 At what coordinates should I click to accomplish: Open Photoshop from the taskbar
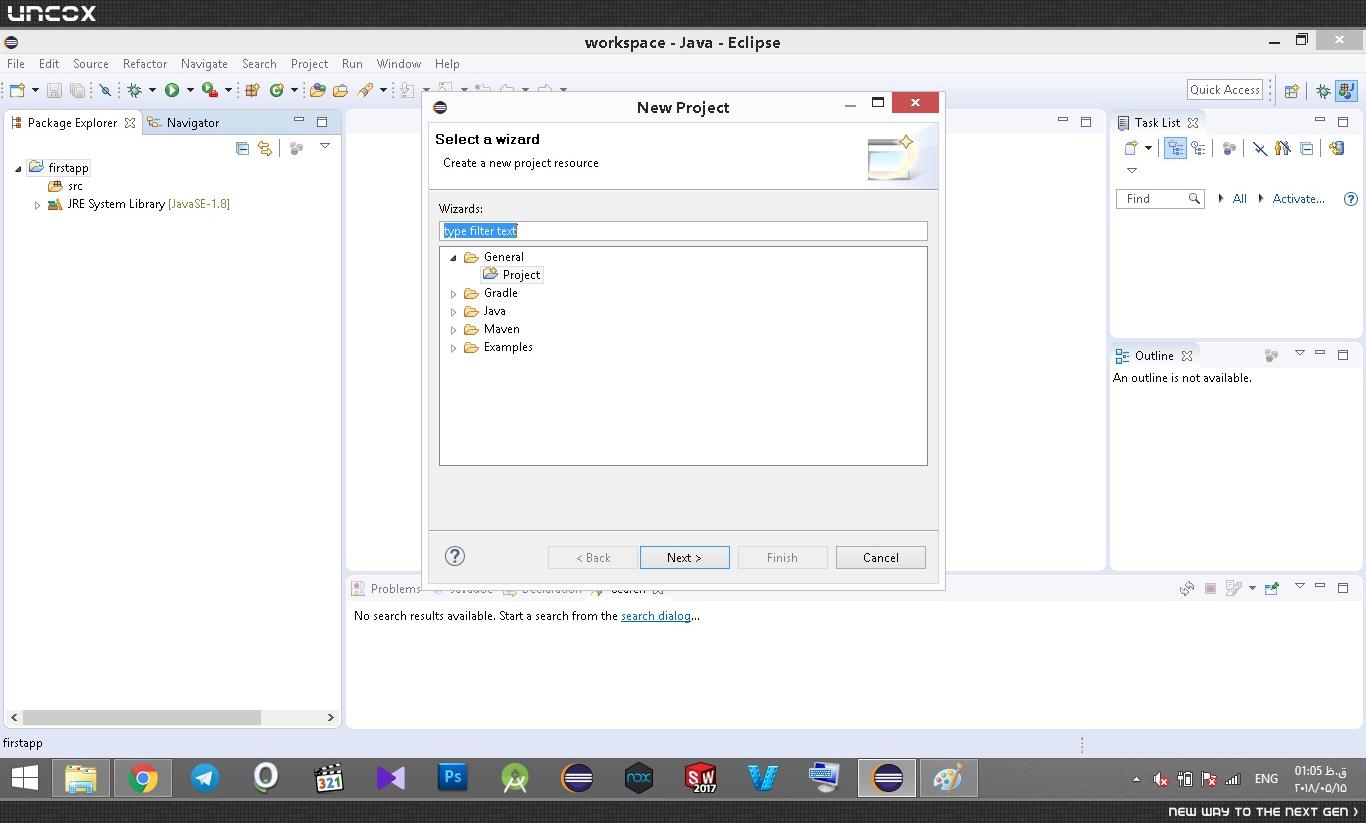(453, 778)
